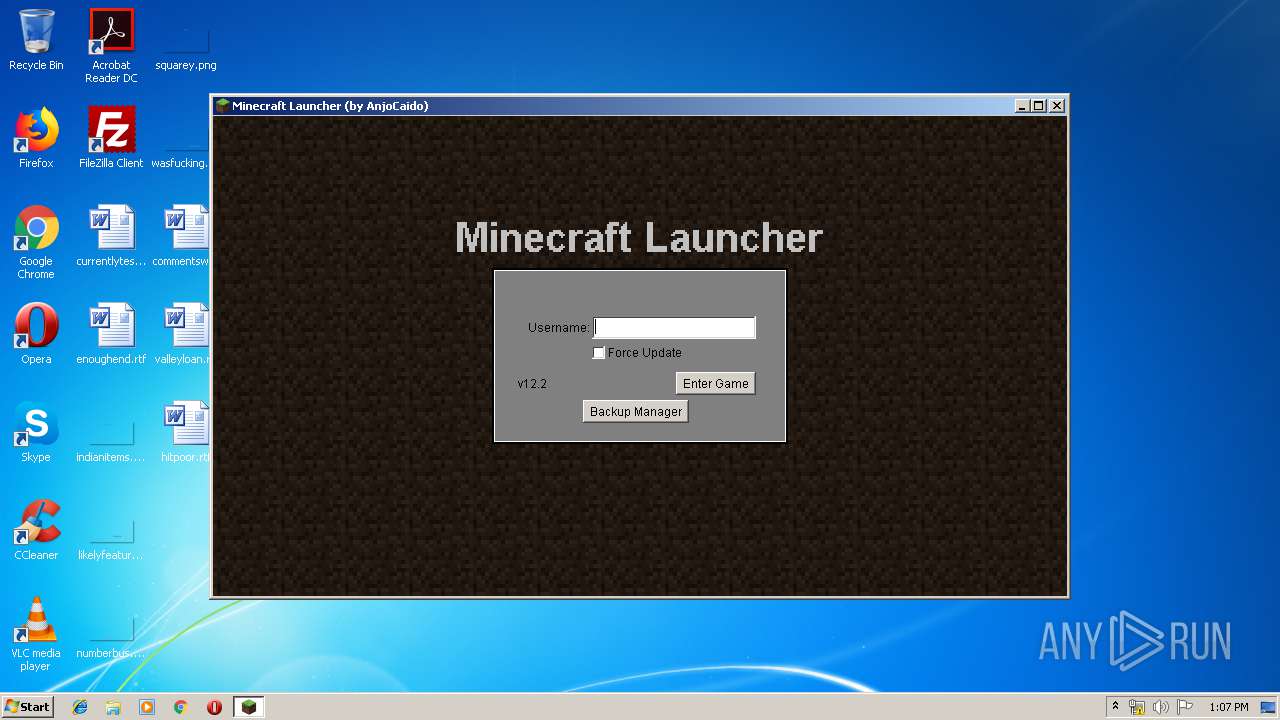Open Windows Media Player from taskbar
The image size is (1280, 720).
(x=147, y=707)
